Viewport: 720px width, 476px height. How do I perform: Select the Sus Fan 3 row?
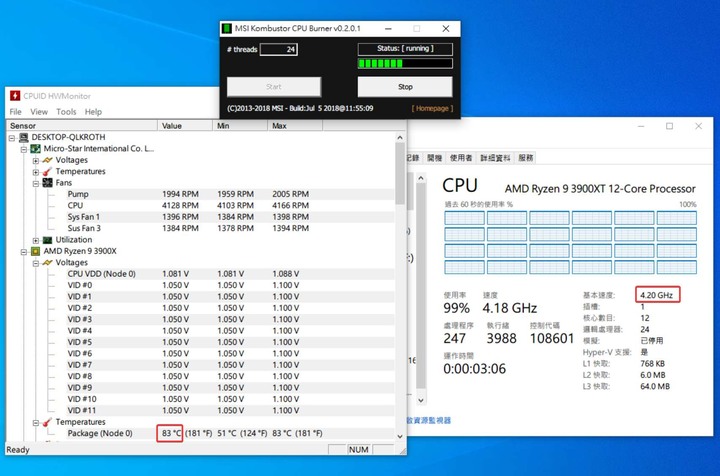(230, 228)
